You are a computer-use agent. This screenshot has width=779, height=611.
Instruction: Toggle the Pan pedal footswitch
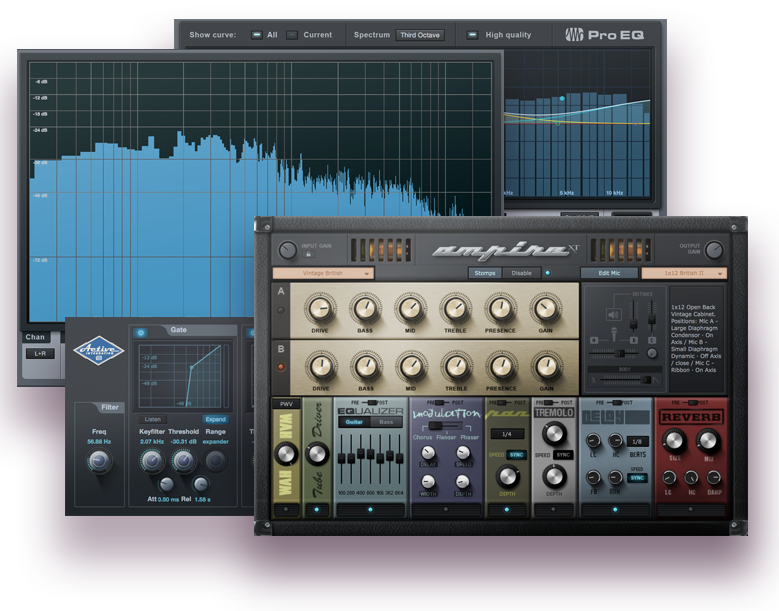pyautogui.click(x=507, y=510)
